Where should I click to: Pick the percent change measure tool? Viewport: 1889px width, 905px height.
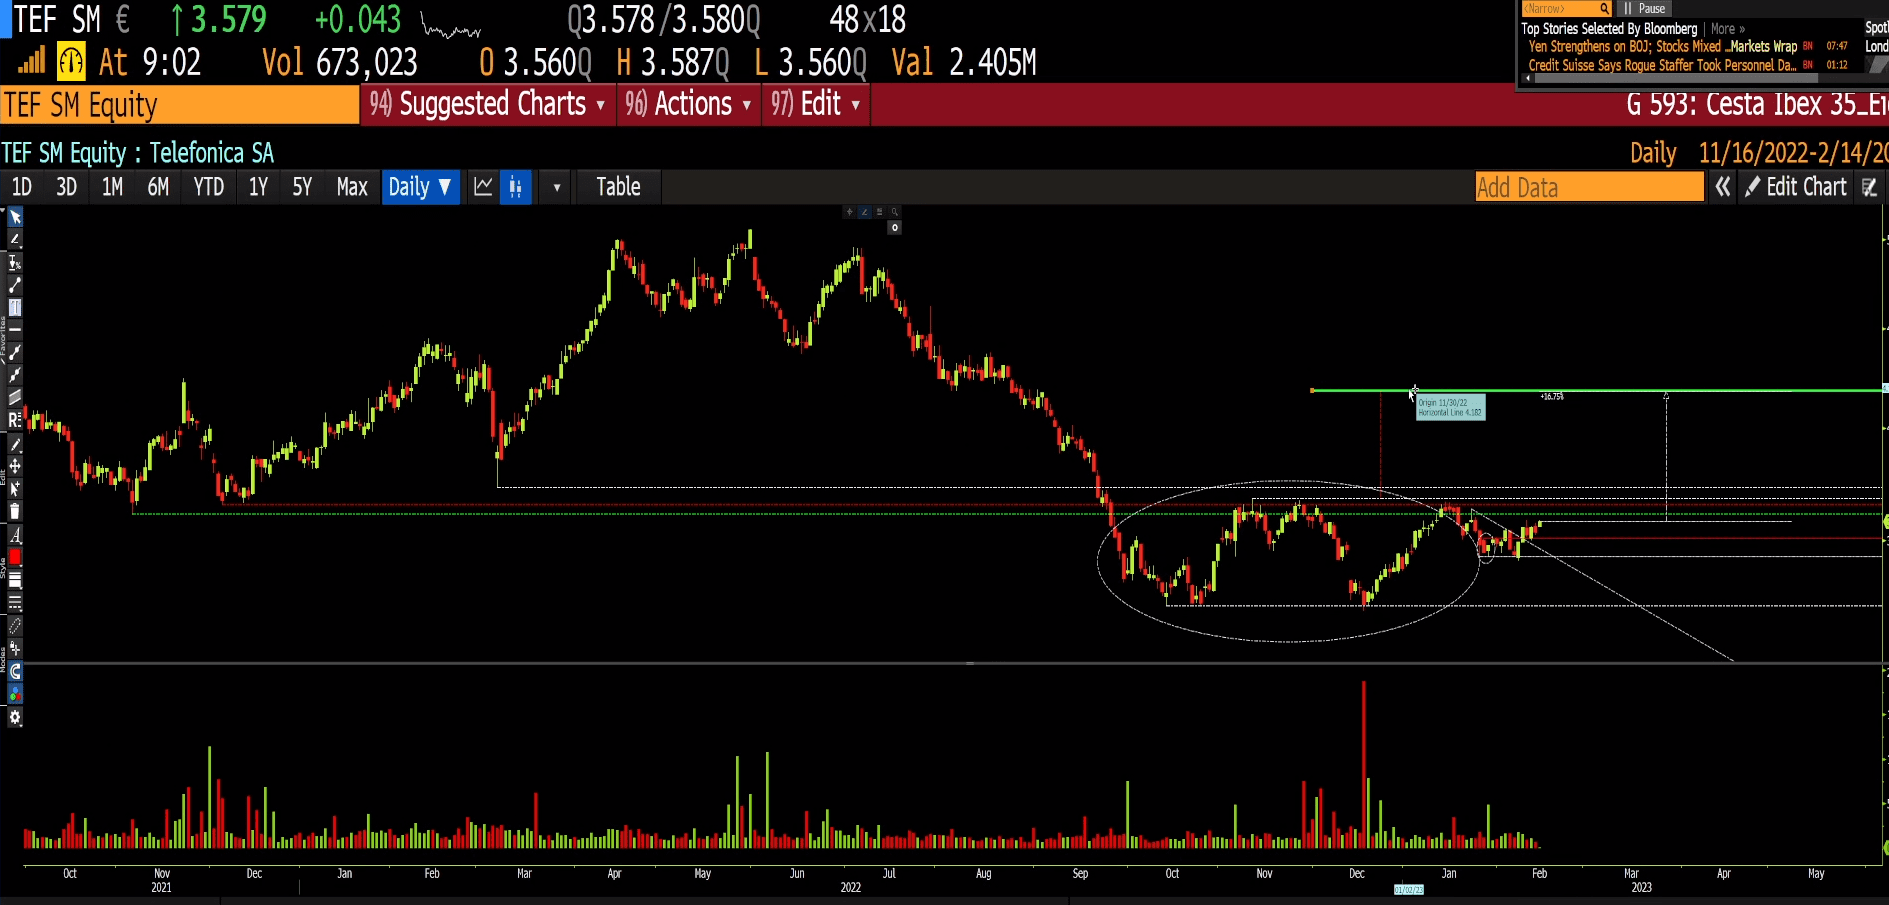[x=15, y=262]
